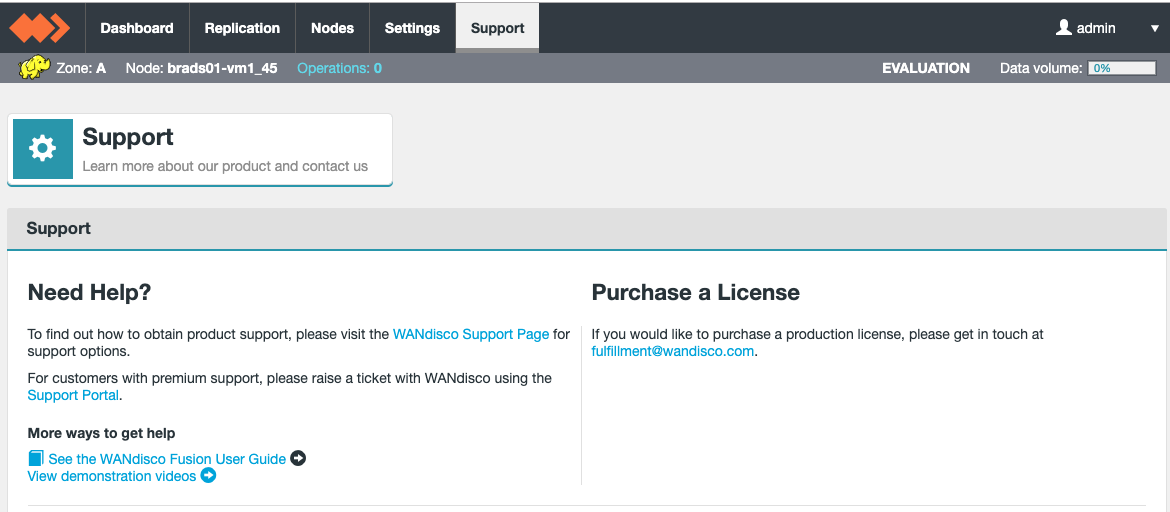Open the WANdisco Support Page link
This screenshot has height=512, width=1170.
(471, 334)
